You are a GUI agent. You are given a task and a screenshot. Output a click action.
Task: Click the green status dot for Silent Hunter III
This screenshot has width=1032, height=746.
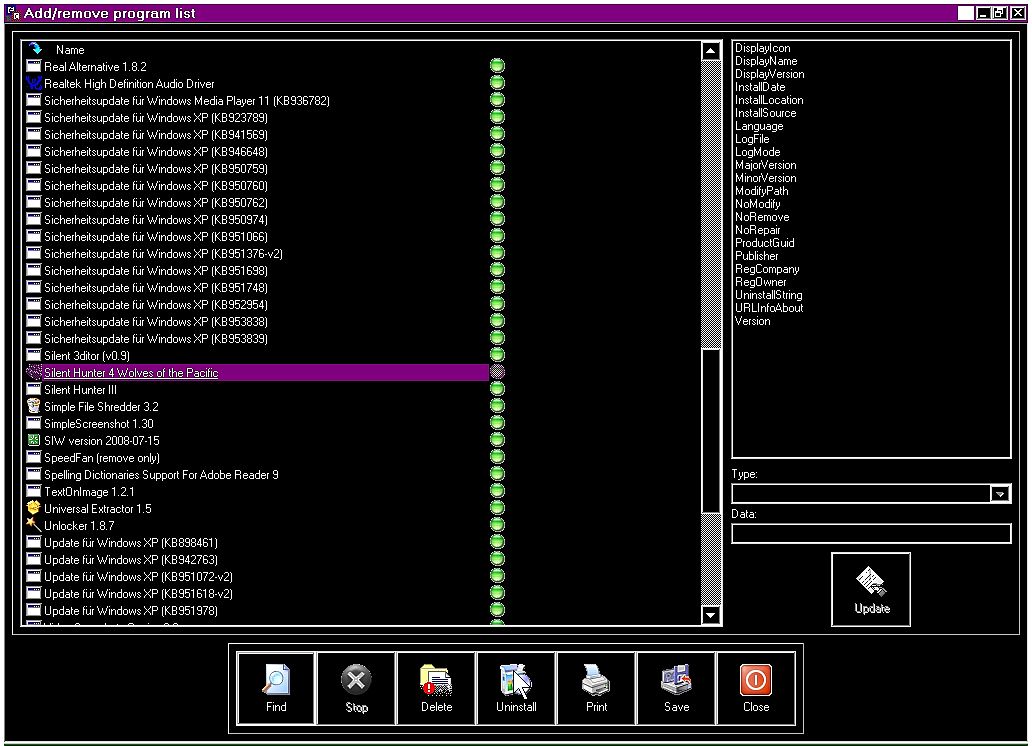tap(498, 388)
